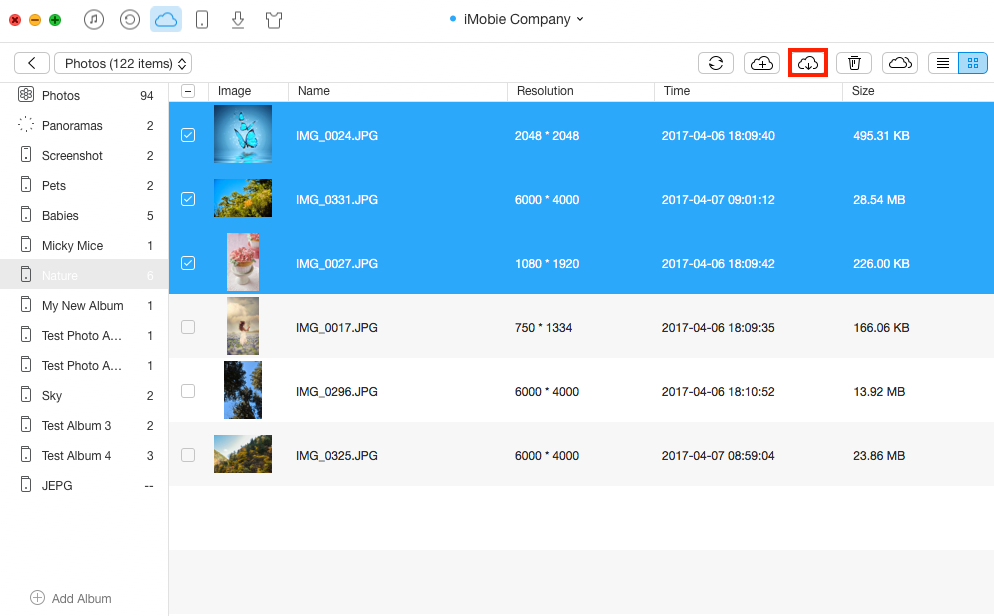The width and height of the screenshot is (994, 616).
Task: Click the blue butterfly thumbnail
Action: click(243, 134)
